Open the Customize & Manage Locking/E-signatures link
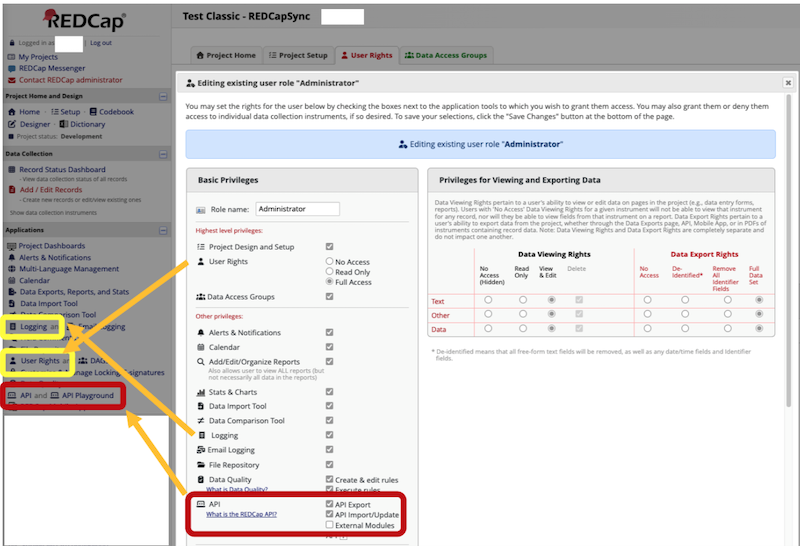 click(x=92, y=373)
